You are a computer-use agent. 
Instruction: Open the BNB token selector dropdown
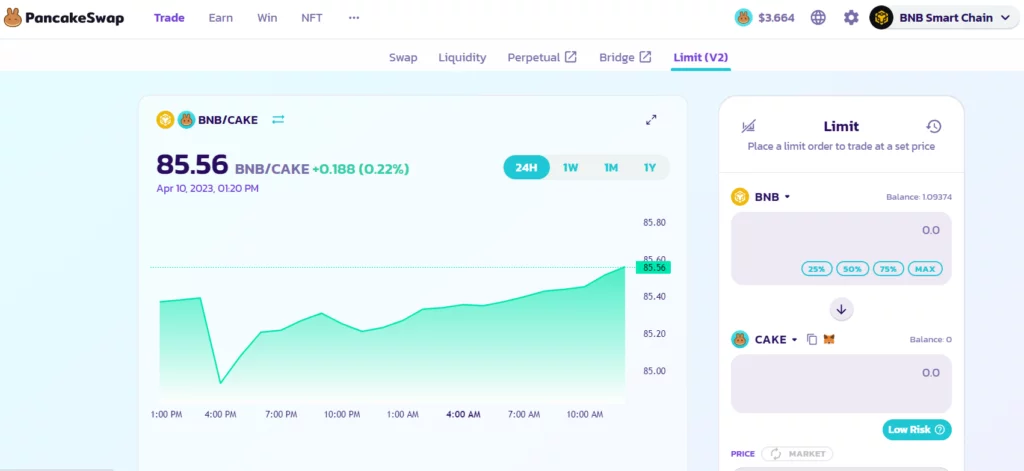pyautogui.click(x=771, y=197)
